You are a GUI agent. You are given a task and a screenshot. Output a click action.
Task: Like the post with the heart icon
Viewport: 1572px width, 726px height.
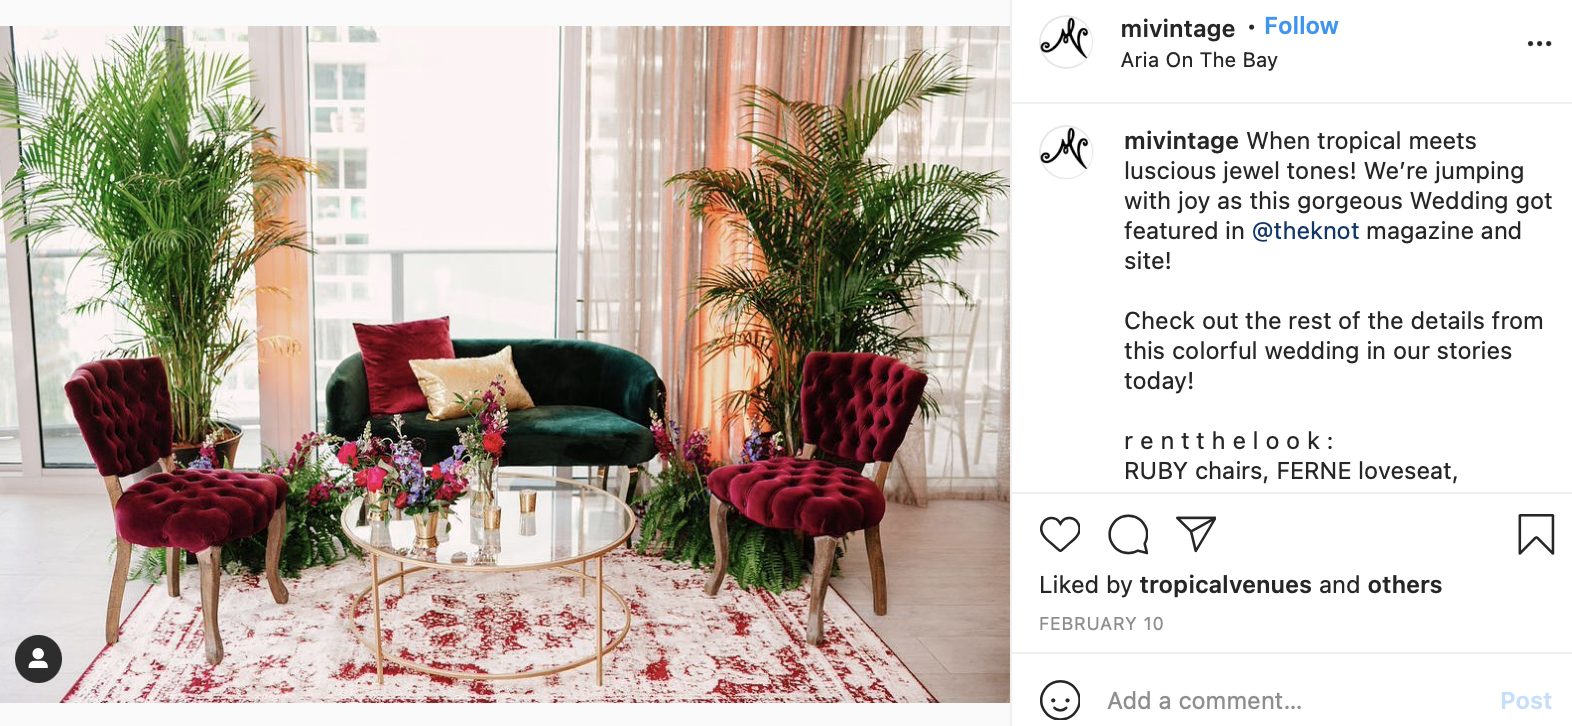coord(1060,534)
